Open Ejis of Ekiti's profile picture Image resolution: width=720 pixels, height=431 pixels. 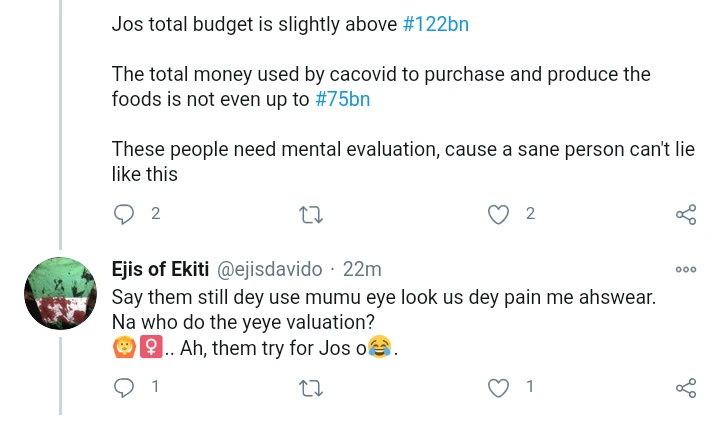click(59, 294)
